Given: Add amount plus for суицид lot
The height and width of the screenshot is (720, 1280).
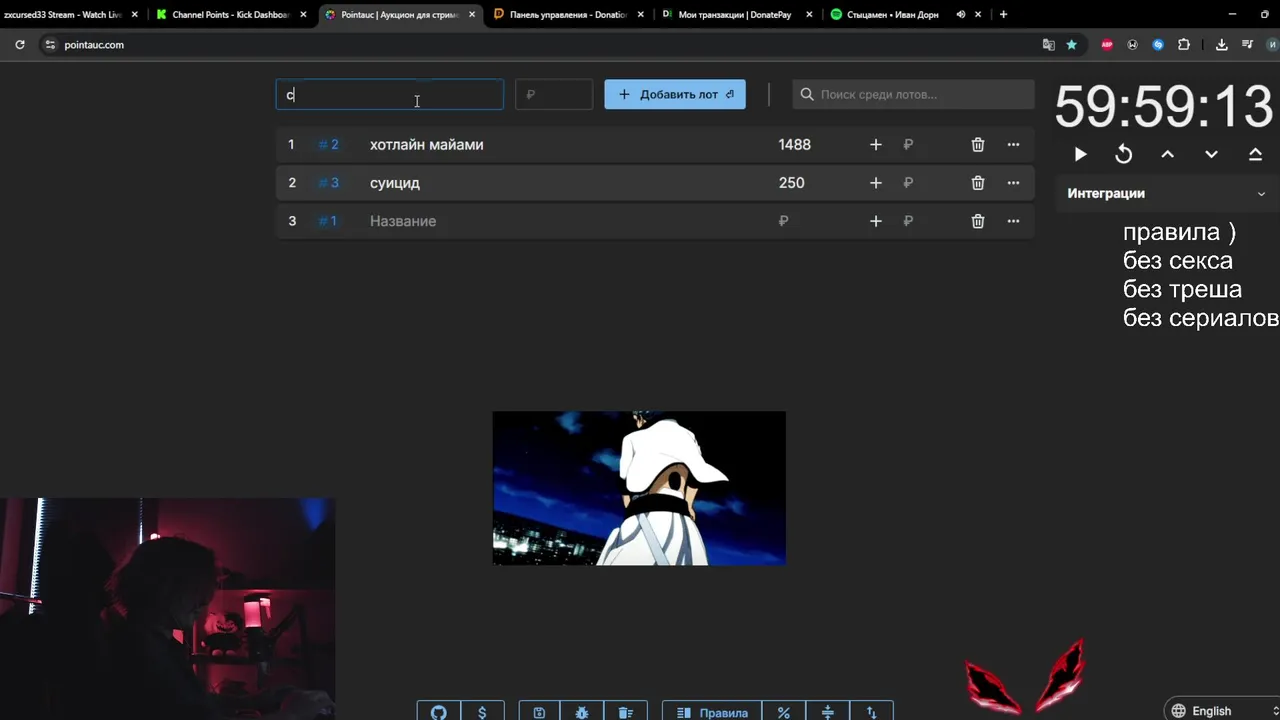Looking at the screenshot, I should tap(876, 183).
